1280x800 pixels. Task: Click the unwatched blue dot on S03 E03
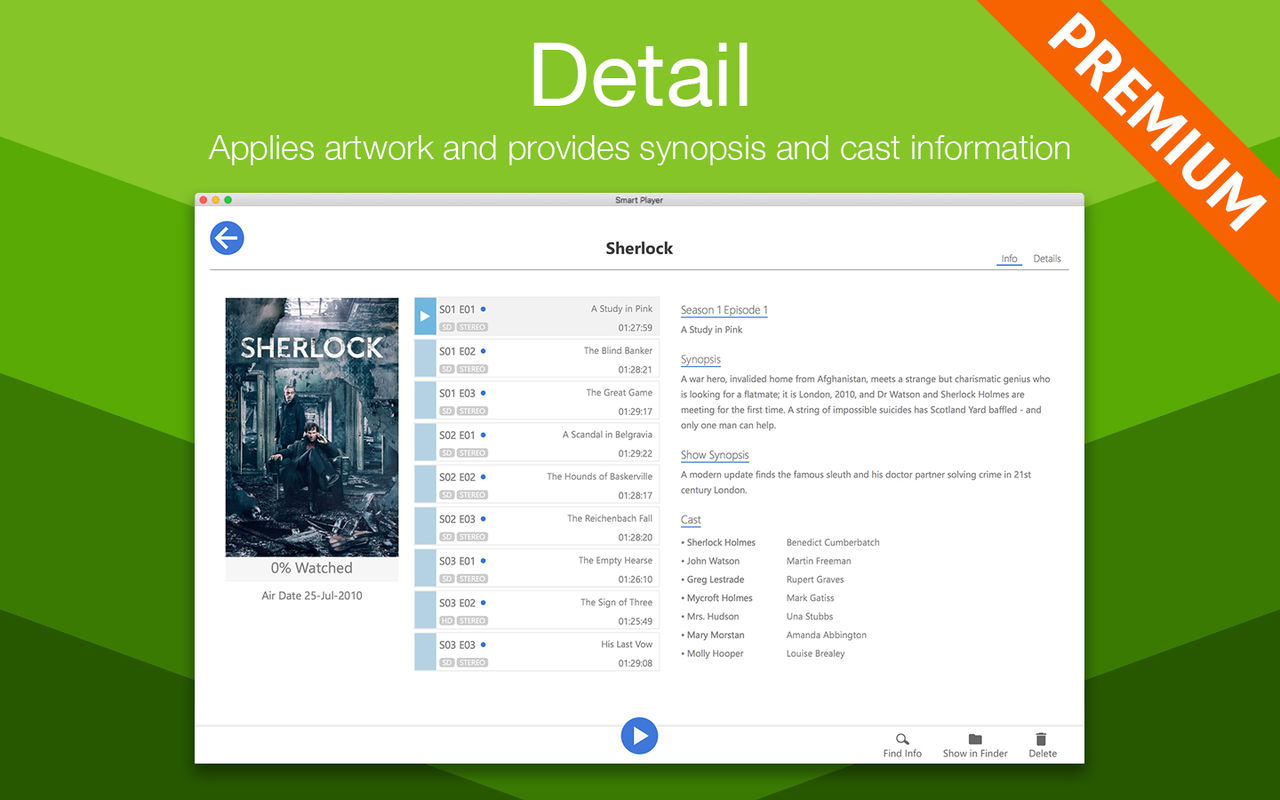pos(483,645)
